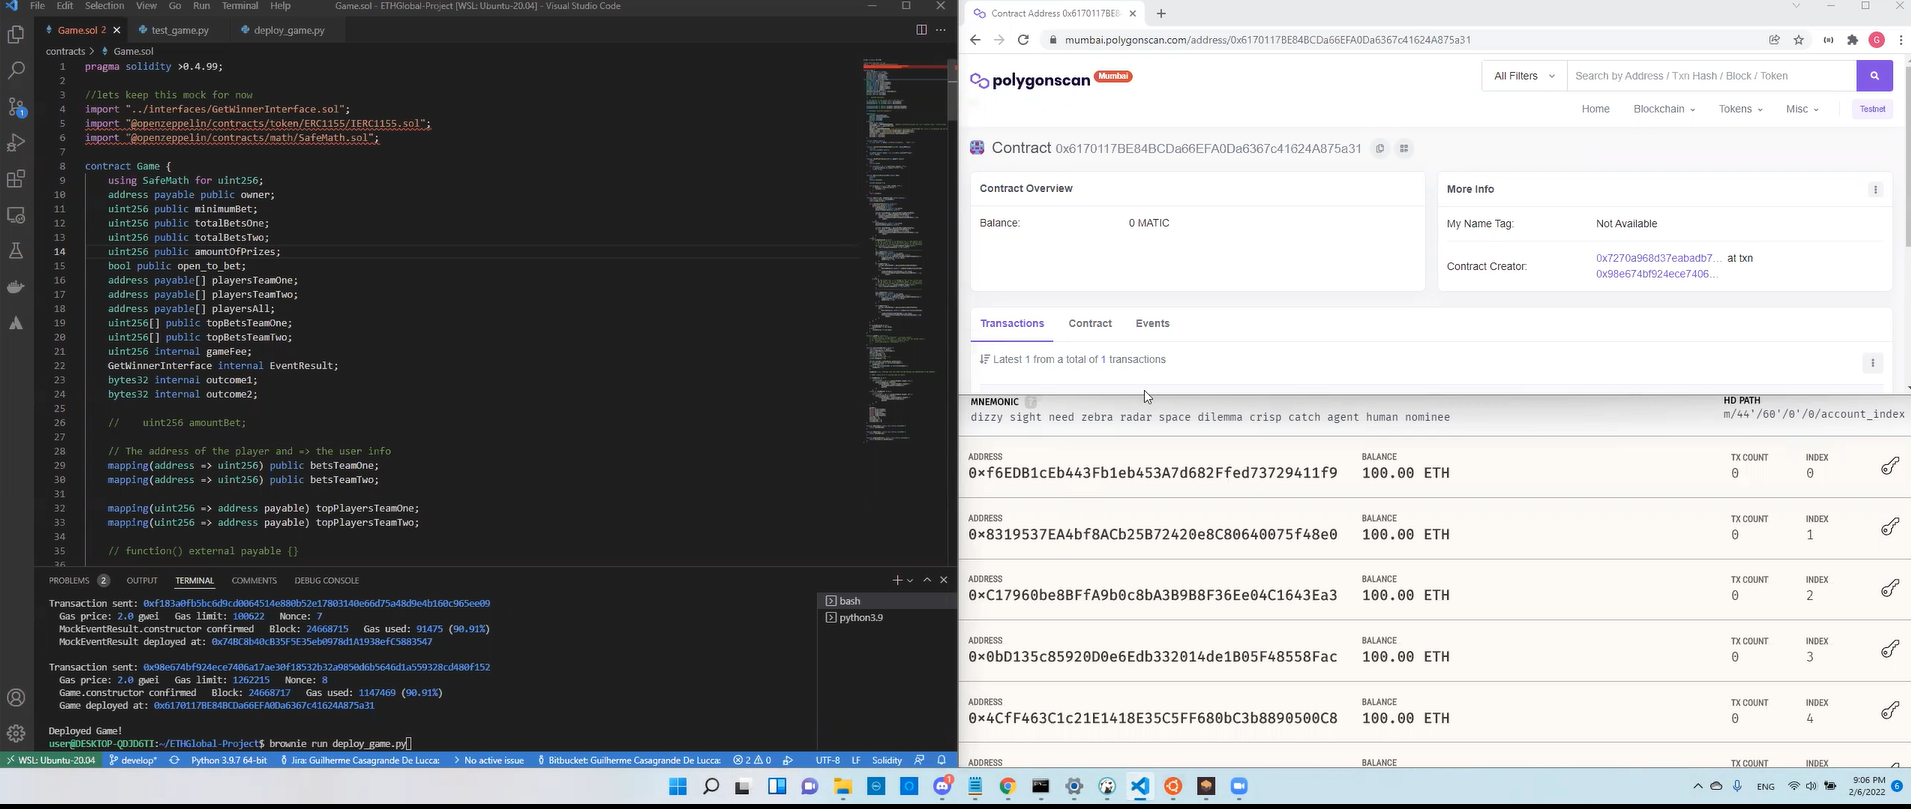Expand the All Filters dropdown on Polygonscan
The height and width of the screenshot is (809, 1911).
(x=1524, y=76)
